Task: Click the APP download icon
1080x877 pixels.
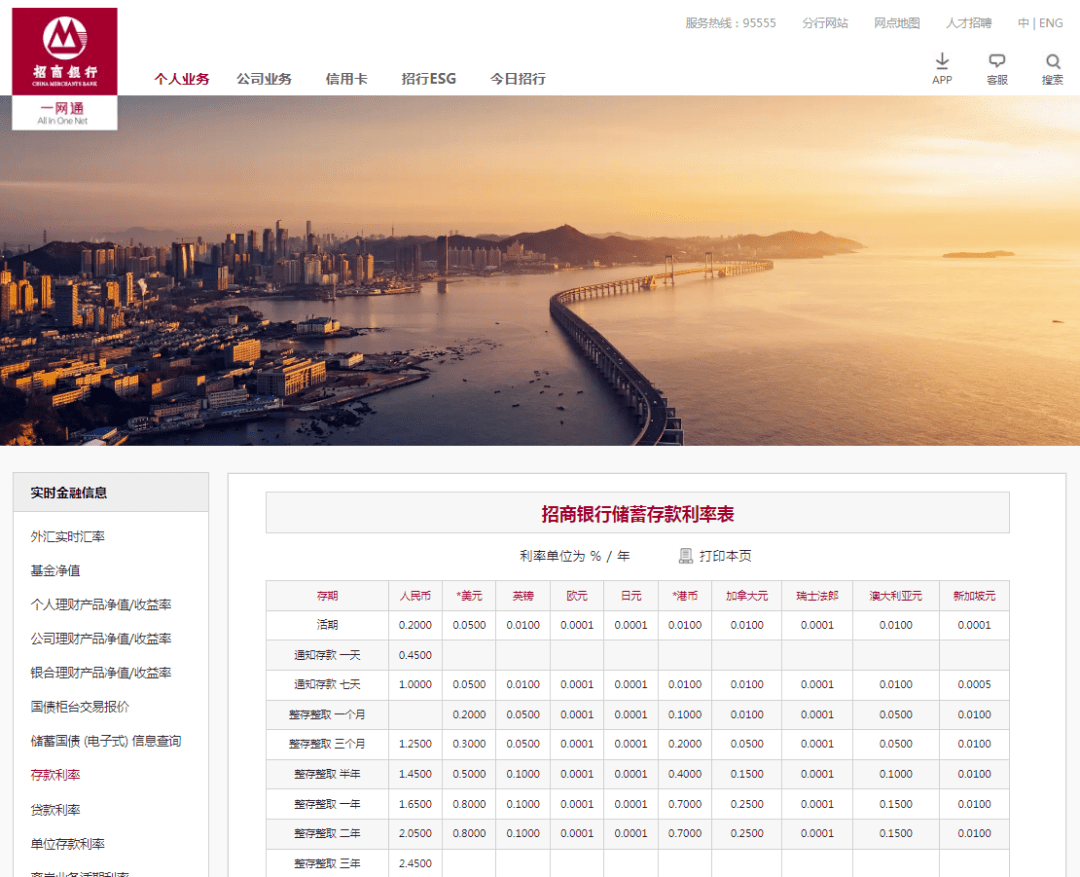Action: point(942,61)
